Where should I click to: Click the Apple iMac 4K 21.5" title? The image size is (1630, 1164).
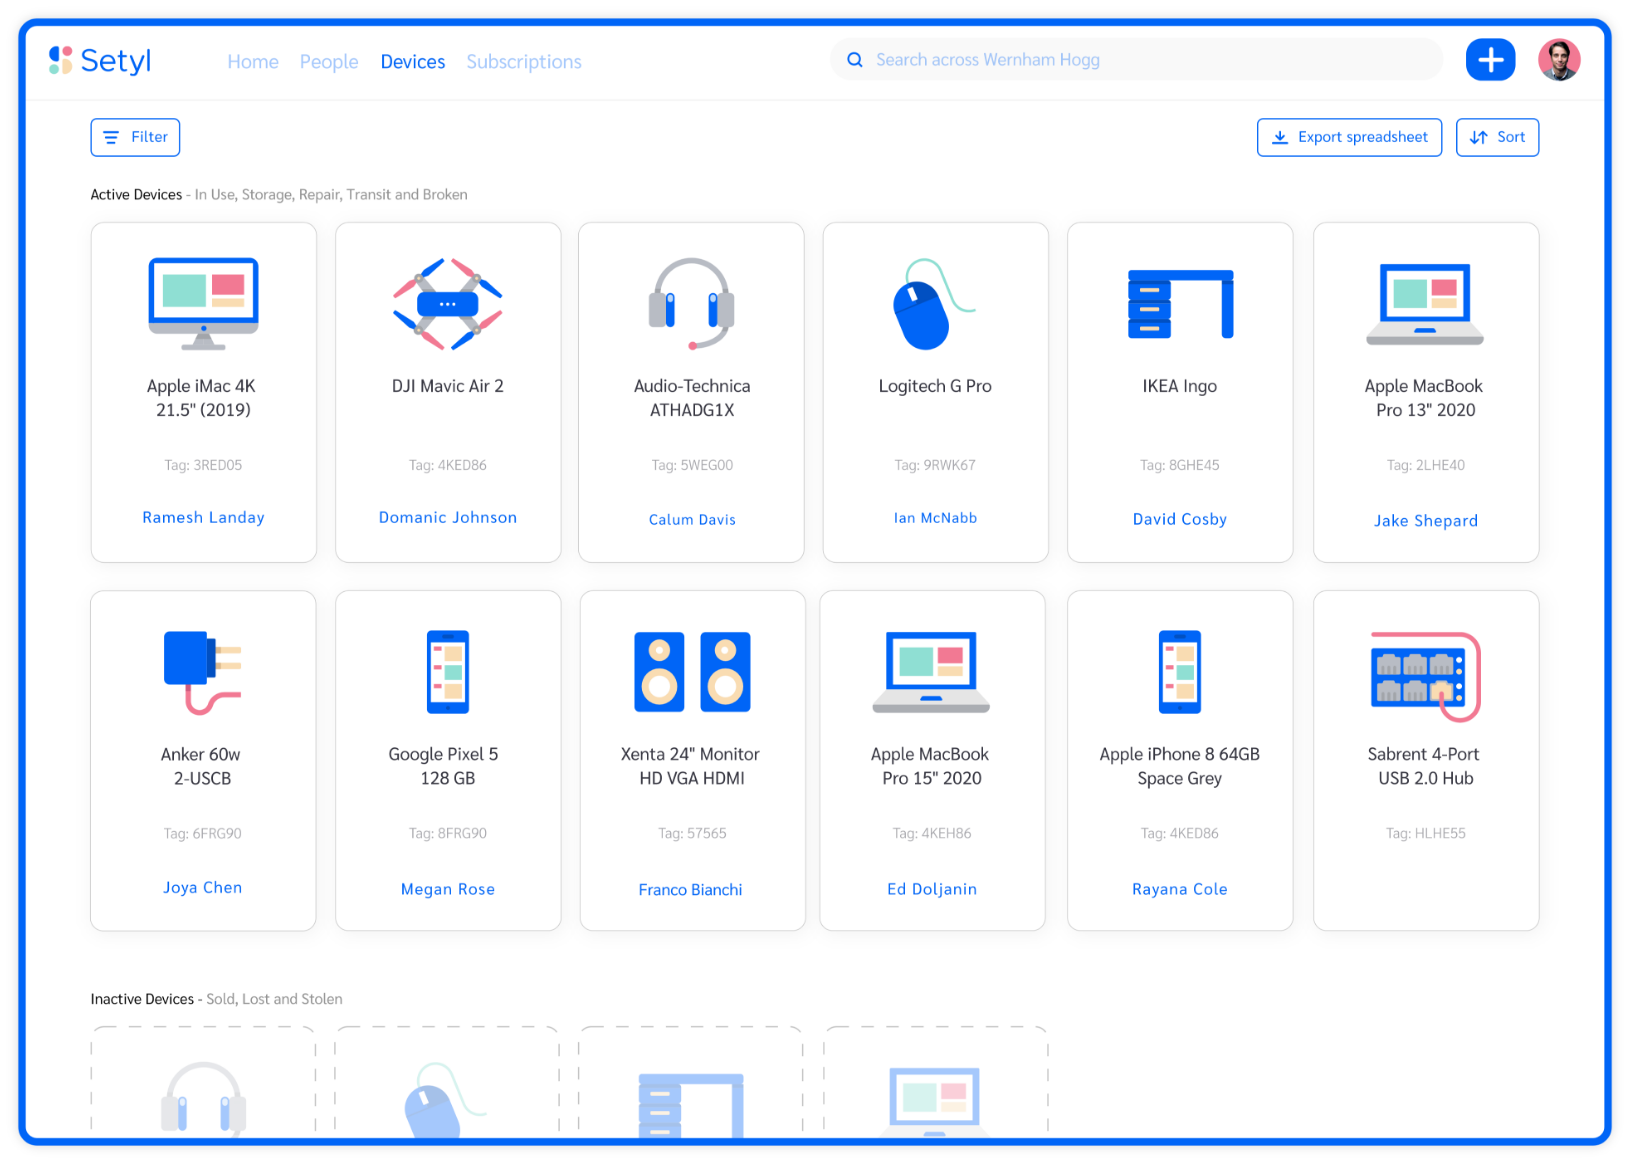(203, 398)
